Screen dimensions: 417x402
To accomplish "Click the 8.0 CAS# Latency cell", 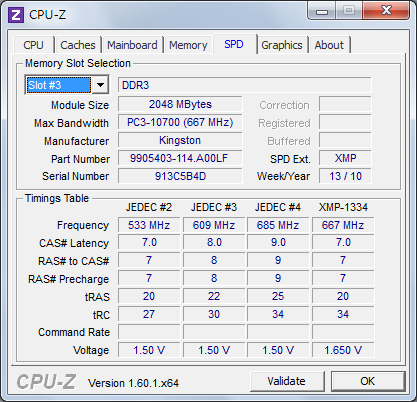I will point(214,242).
